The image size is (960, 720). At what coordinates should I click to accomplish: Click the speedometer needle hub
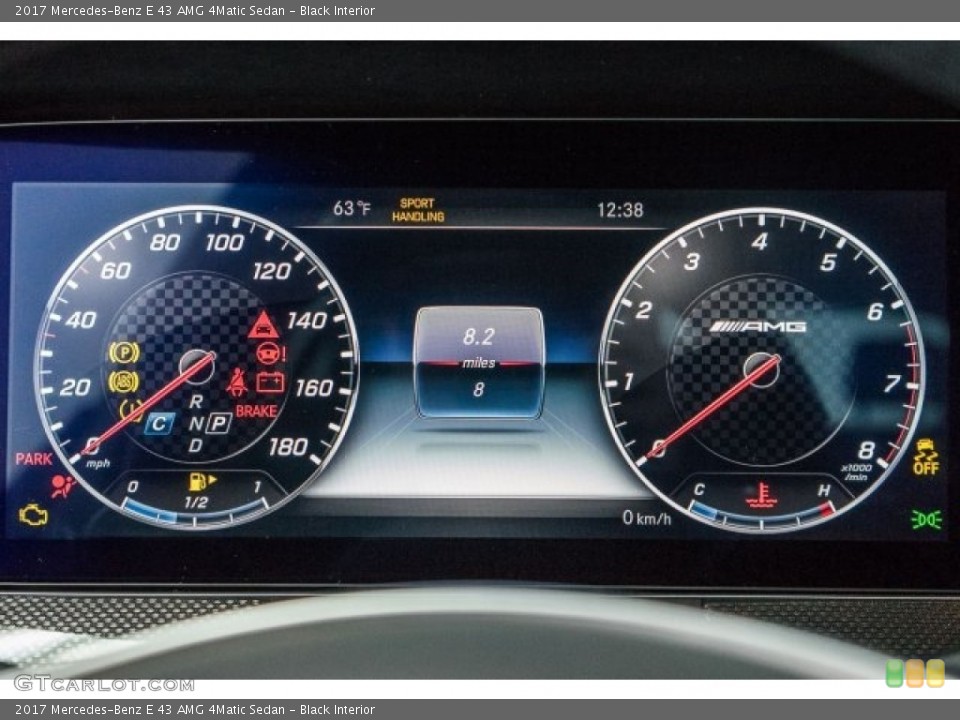197,367
